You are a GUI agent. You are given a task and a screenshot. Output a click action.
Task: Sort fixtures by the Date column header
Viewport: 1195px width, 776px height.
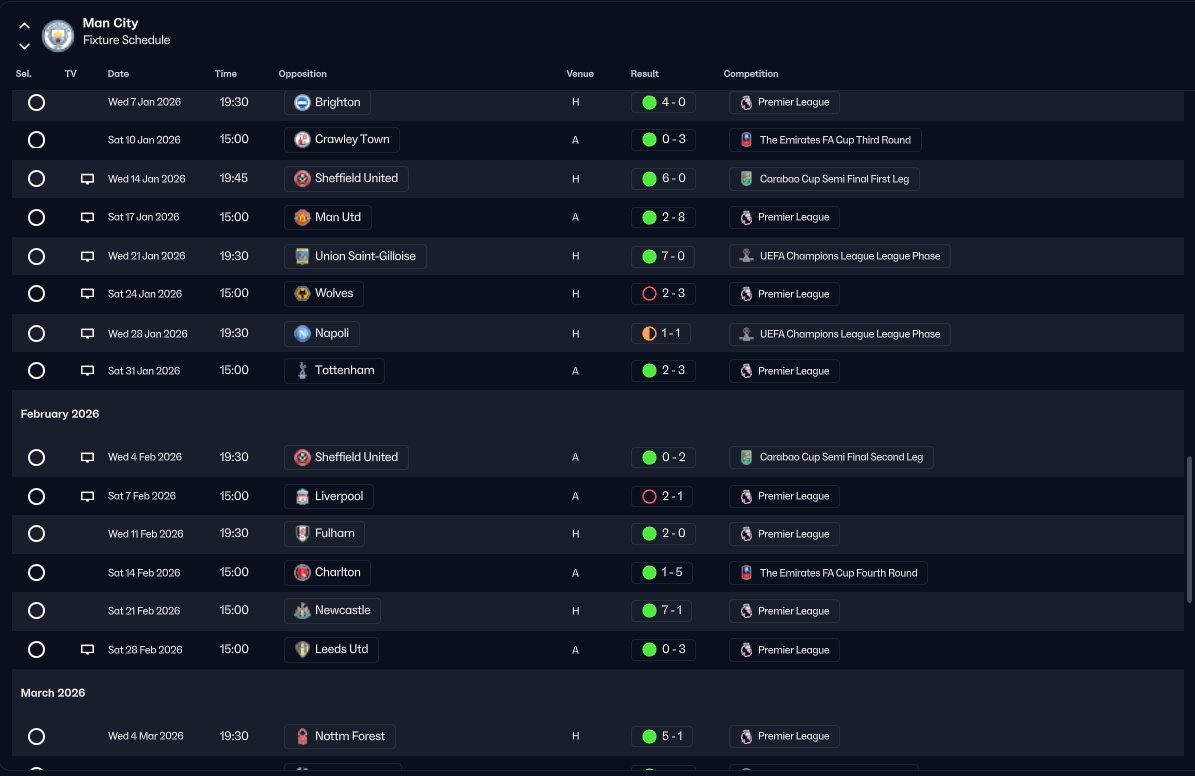(118, 74)
